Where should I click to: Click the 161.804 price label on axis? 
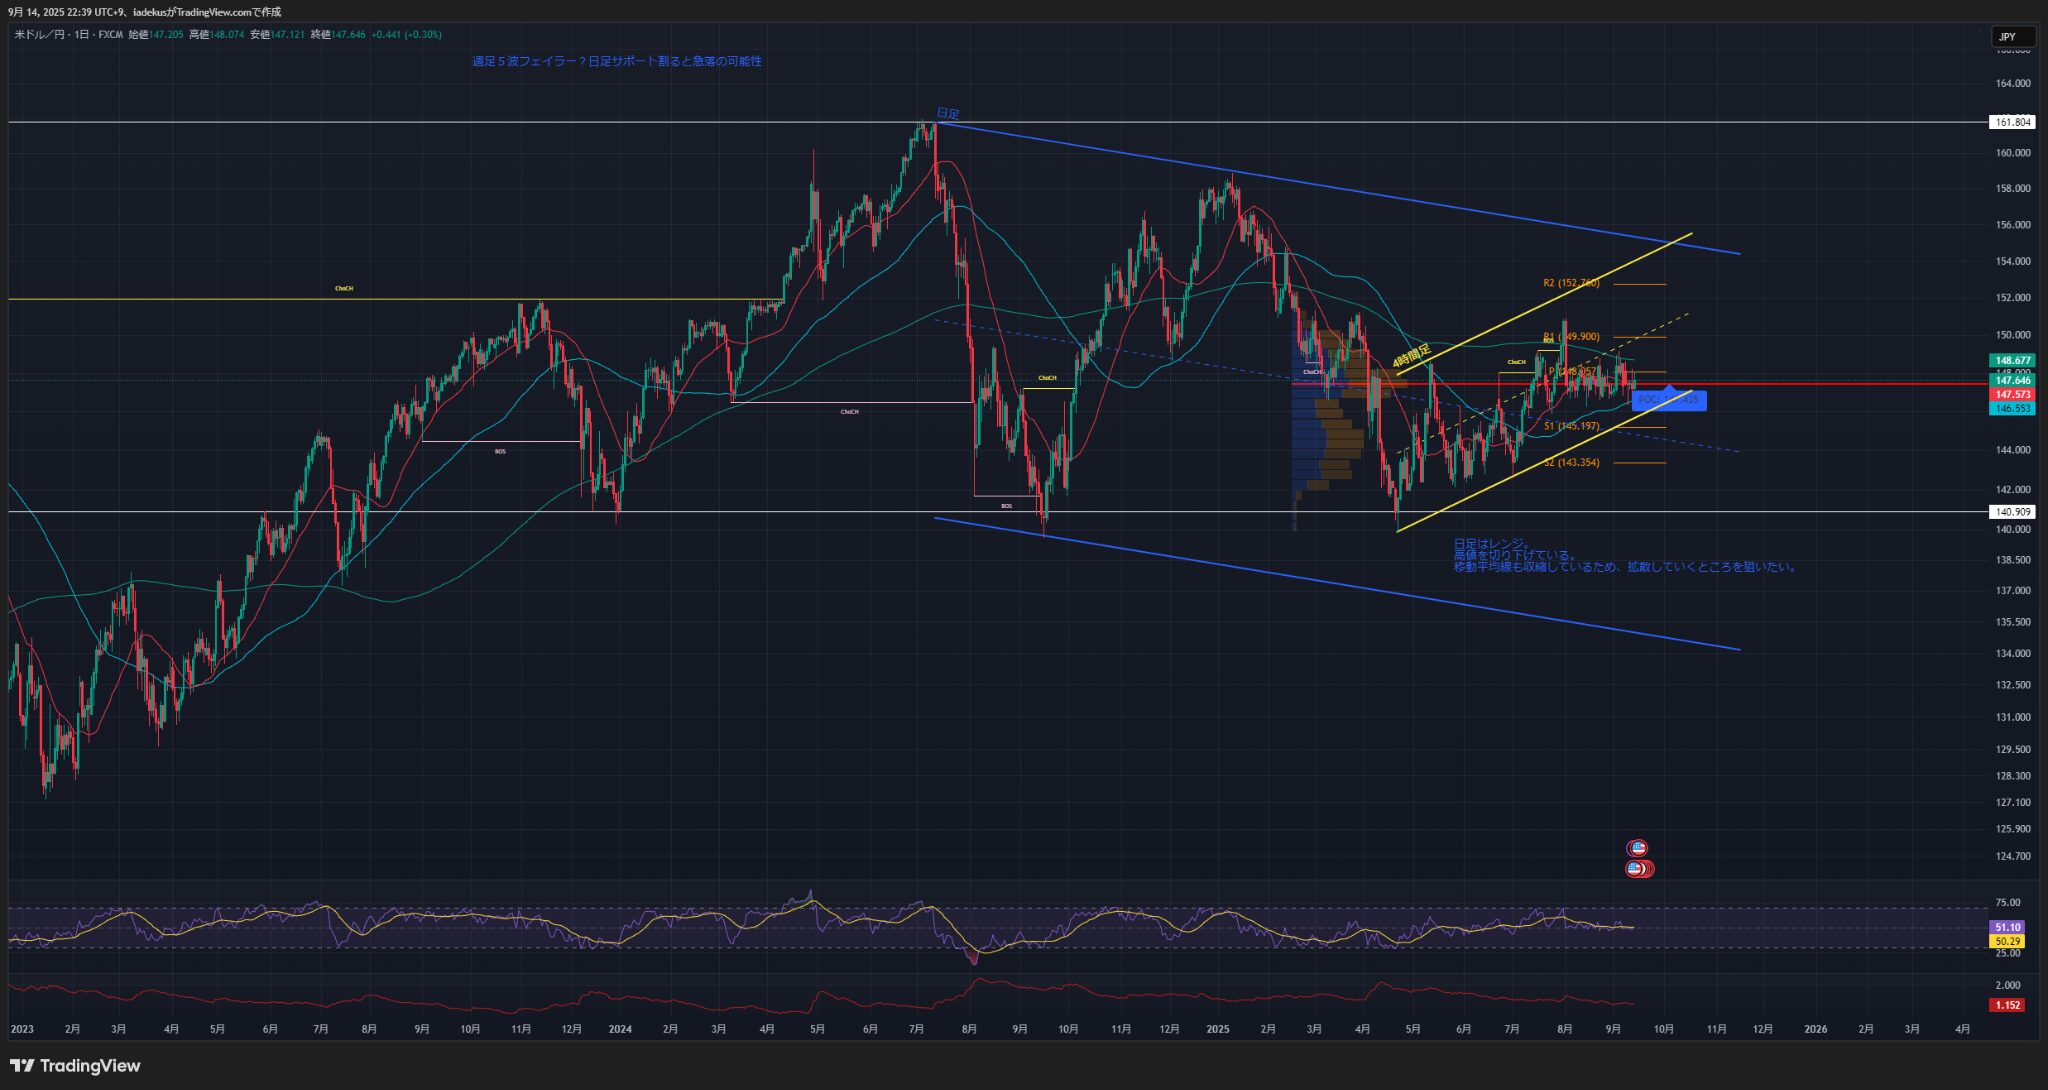coord(2012,122)
